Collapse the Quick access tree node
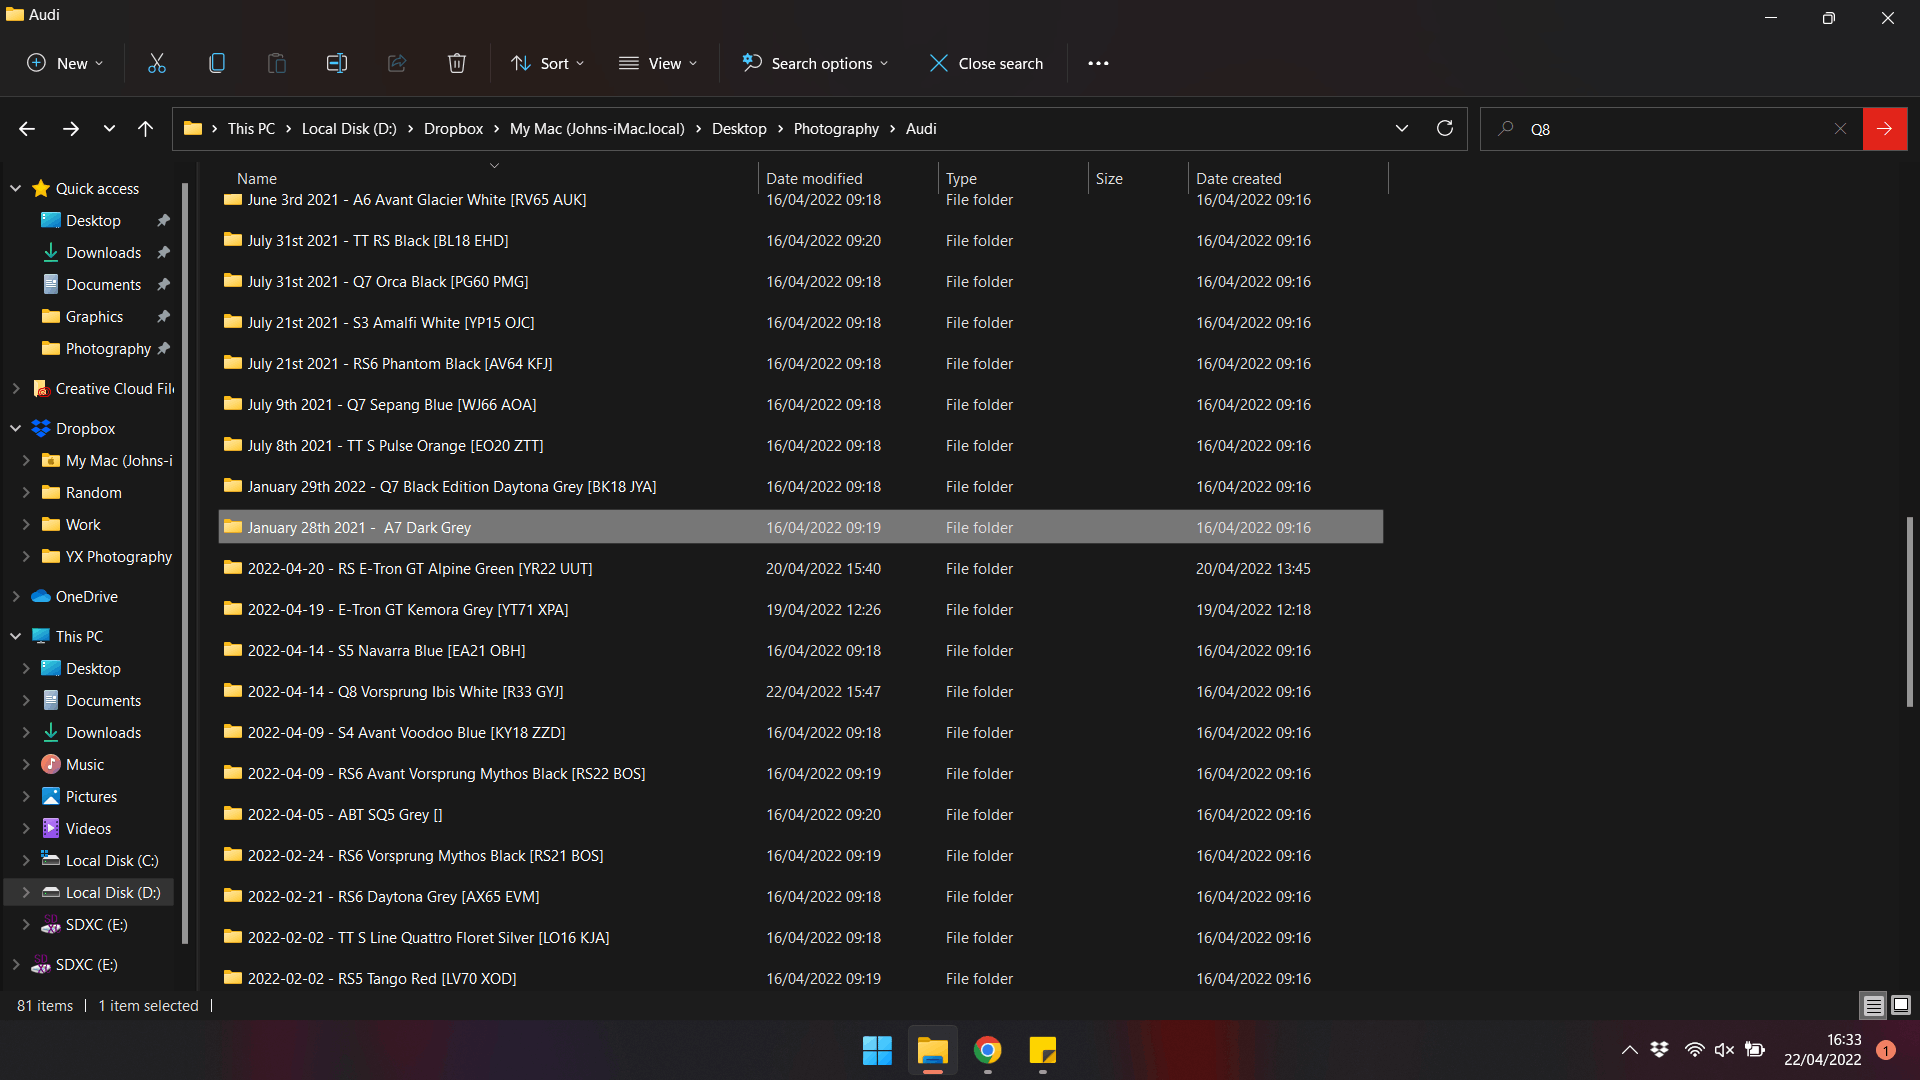Viewport: 1920px width, 1080px height. (16, 188)
